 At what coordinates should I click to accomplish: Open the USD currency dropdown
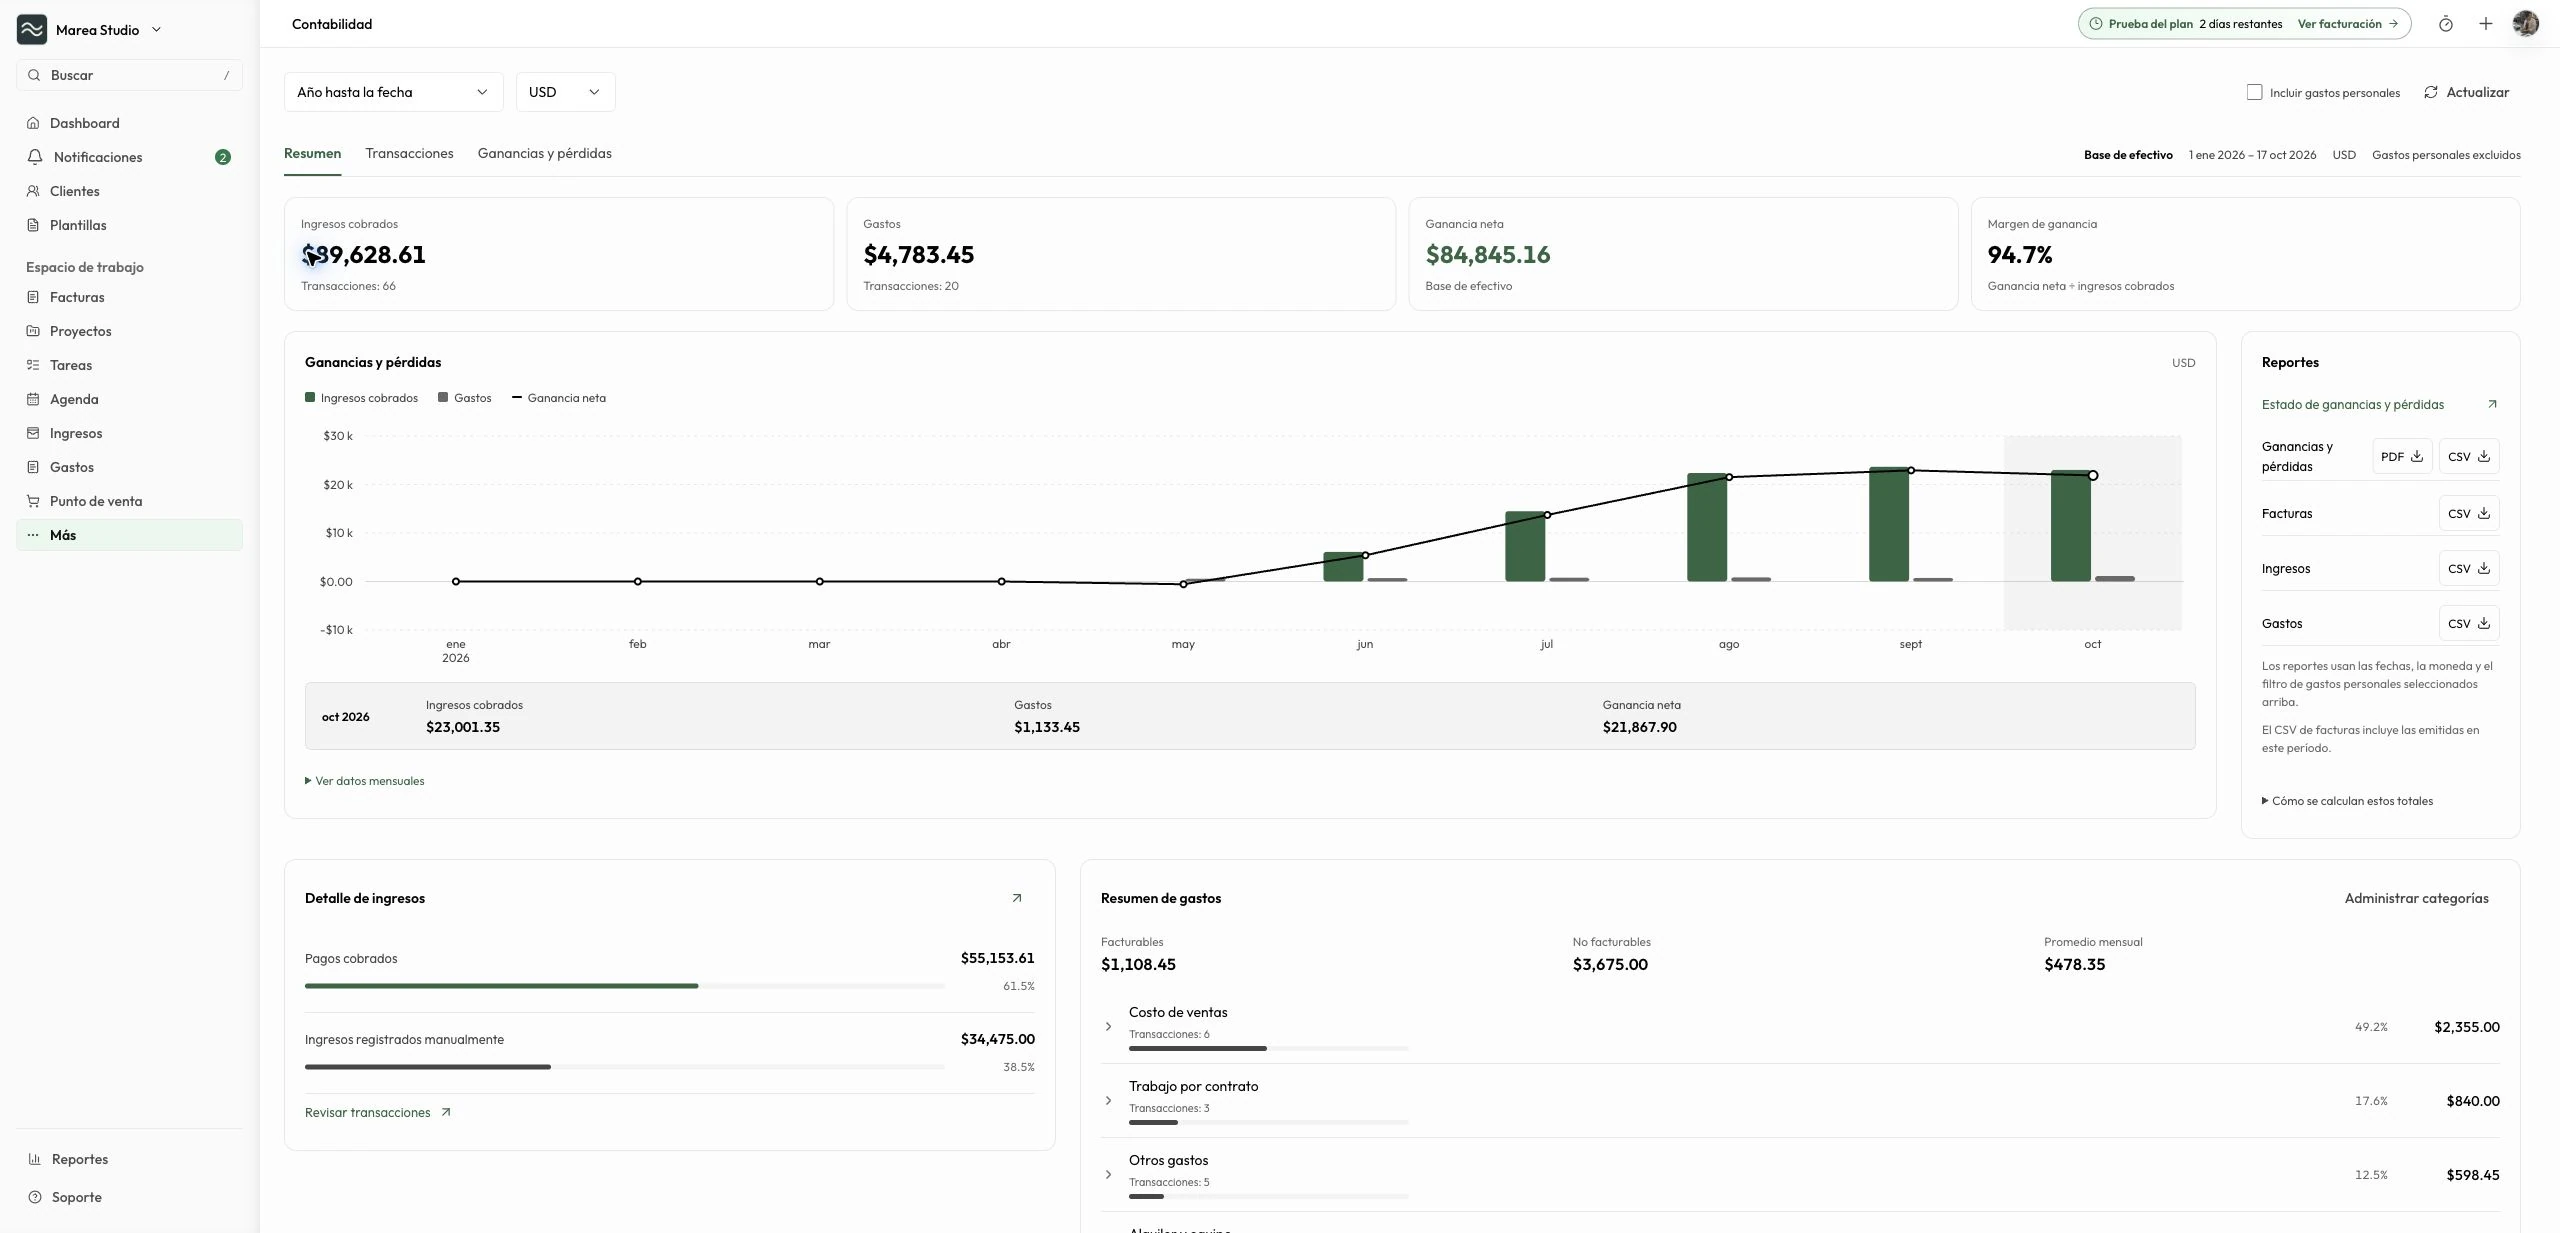pos(565,92)
